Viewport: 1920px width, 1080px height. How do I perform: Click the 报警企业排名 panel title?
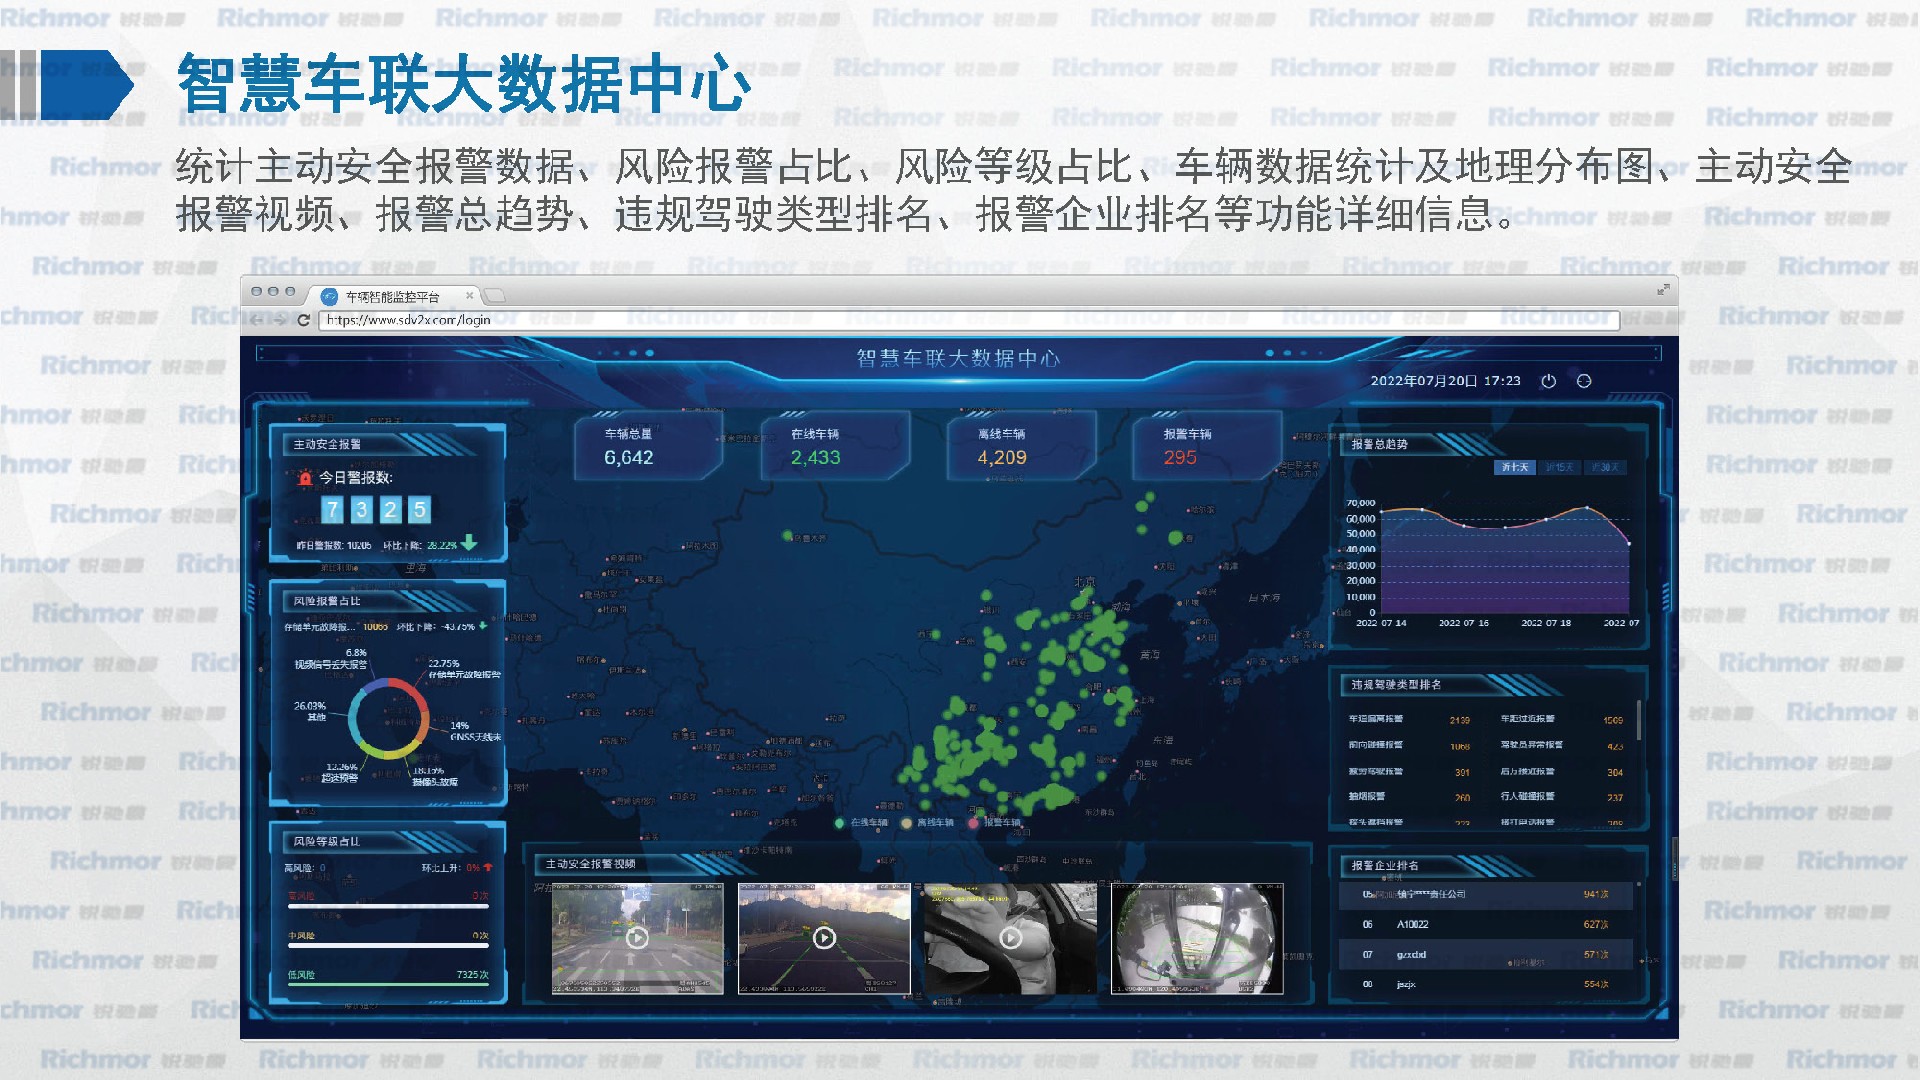tap(1385, 865)
